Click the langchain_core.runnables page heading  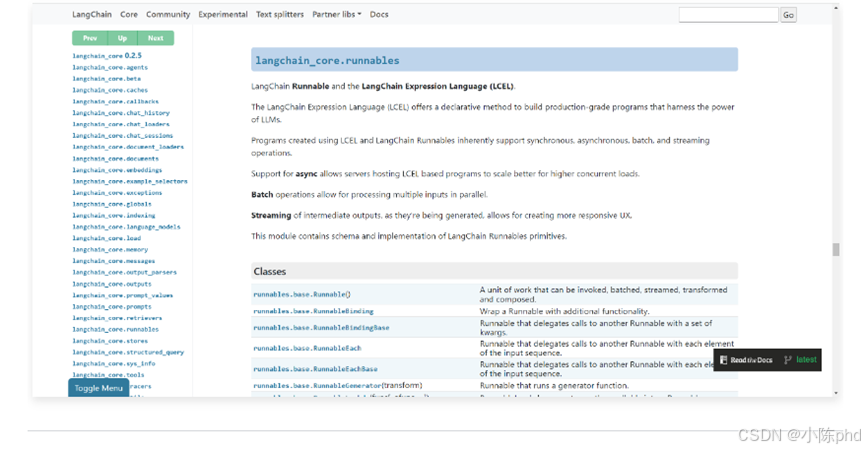pos(327,60)
